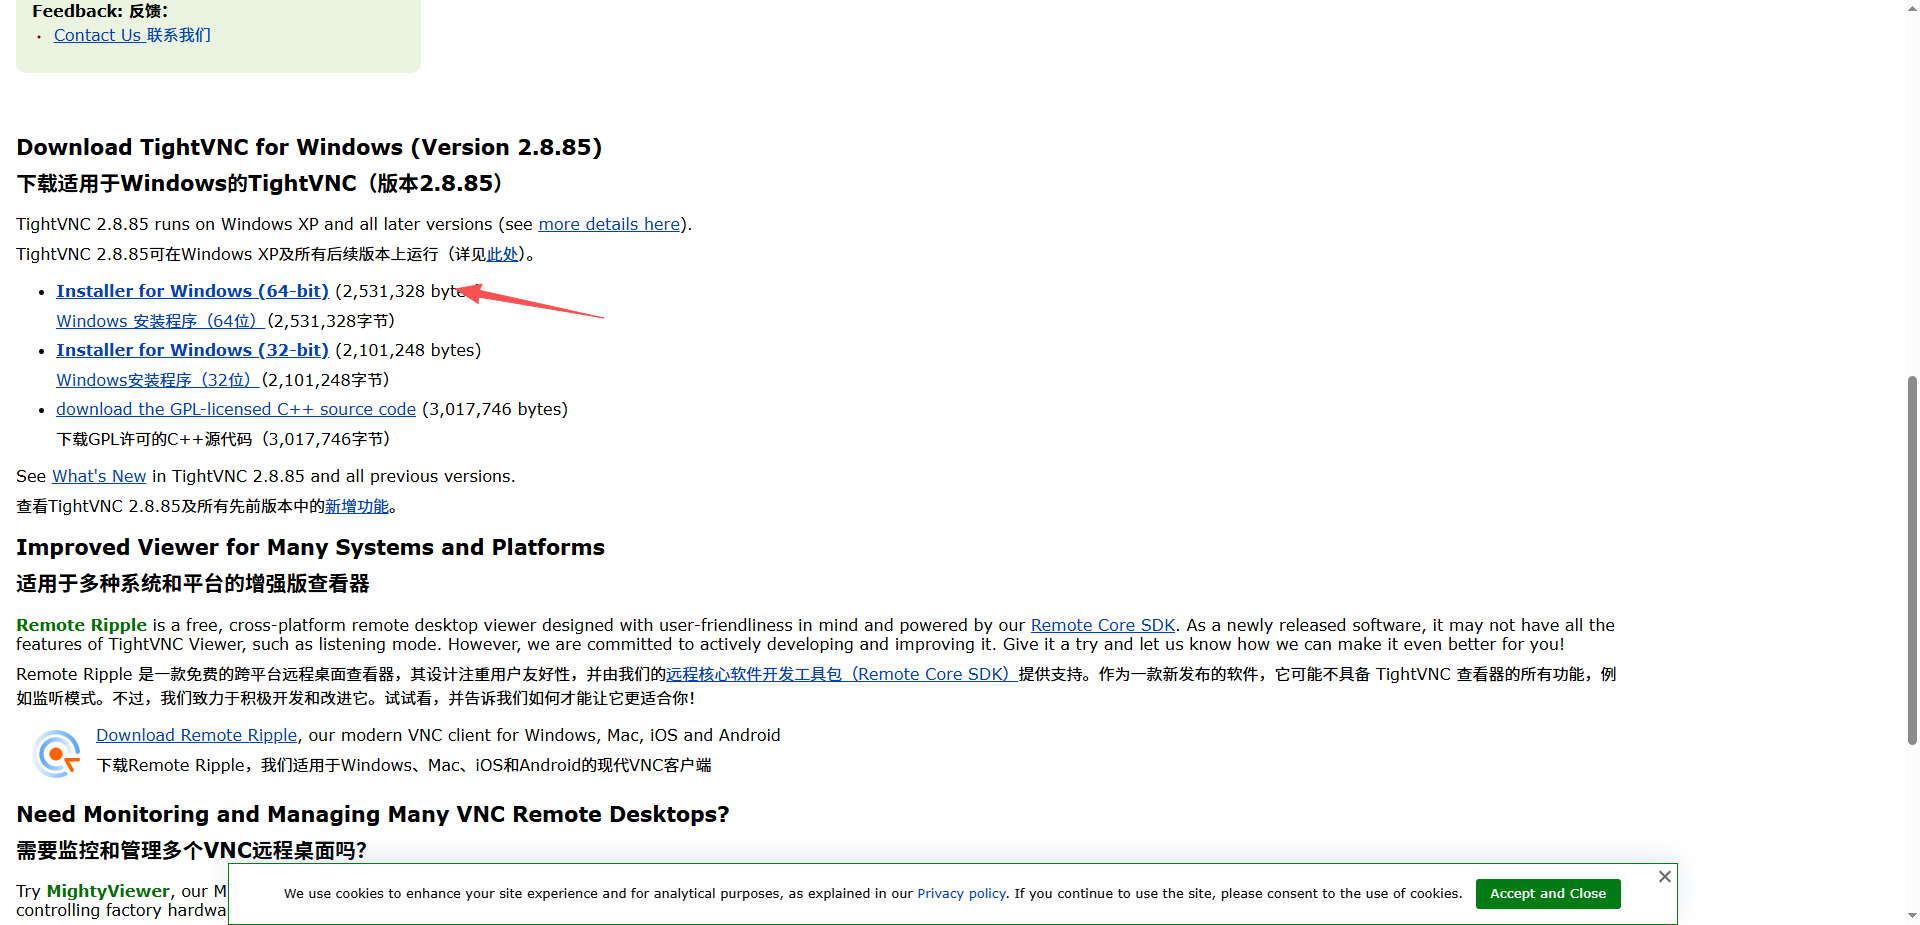Click heading 'Download TightVNC for Windows (Version 2.8.85)'
This screenshot has width=1920, height=925.
tap(309, 147)
